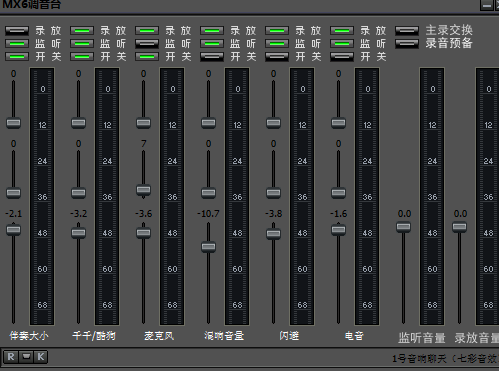Click the status text 1号音响聊天
Viewport: 499px width, 371px height.
[419, 359]
